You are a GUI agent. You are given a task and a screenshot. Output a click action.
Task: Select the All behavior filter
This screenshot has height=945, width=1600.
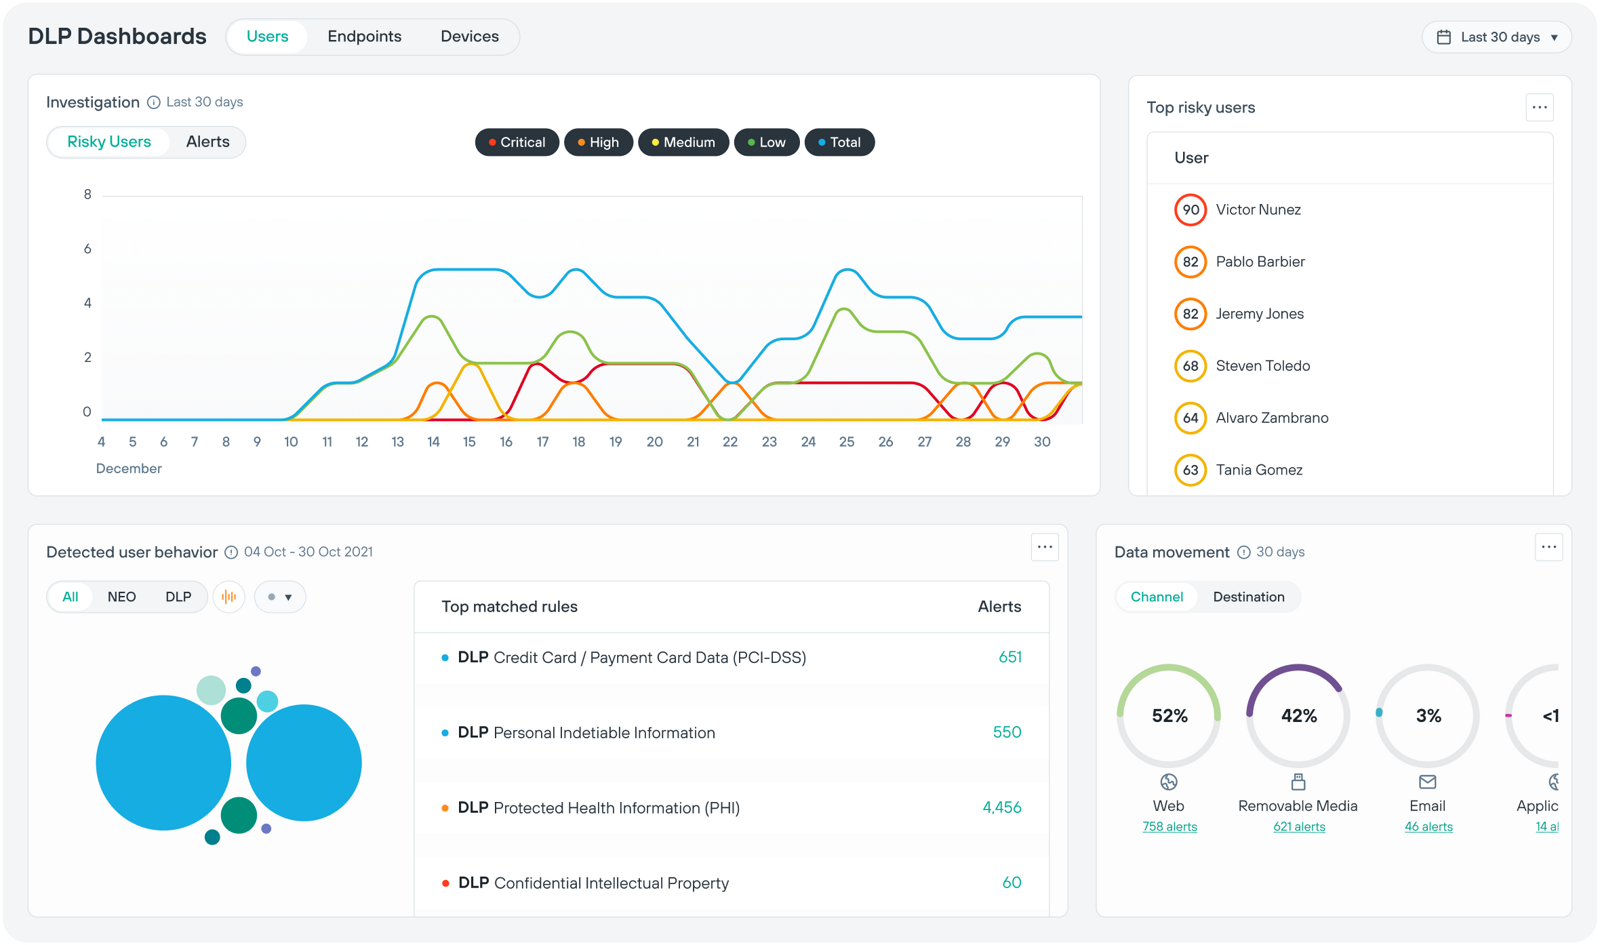pos(70,597)
